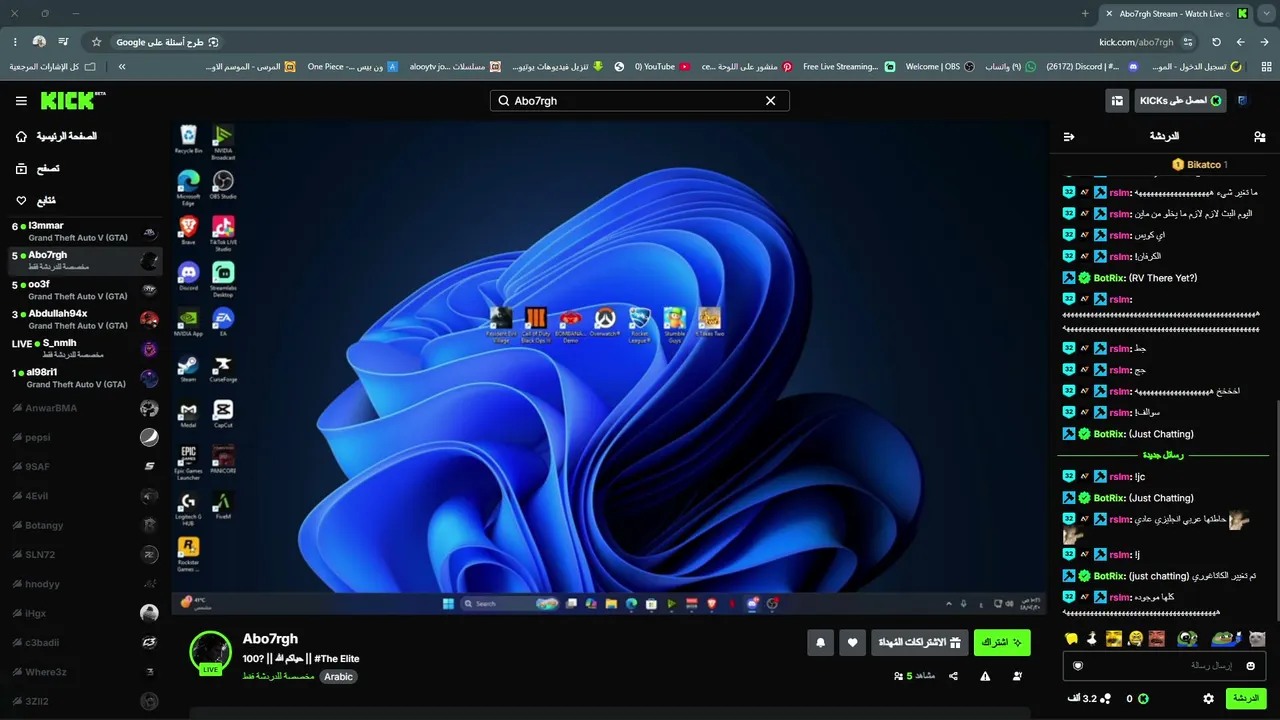Click kick.com/abo7rgh address bar
This screenshot has width=1280, height=720.
pos(1136,42)
